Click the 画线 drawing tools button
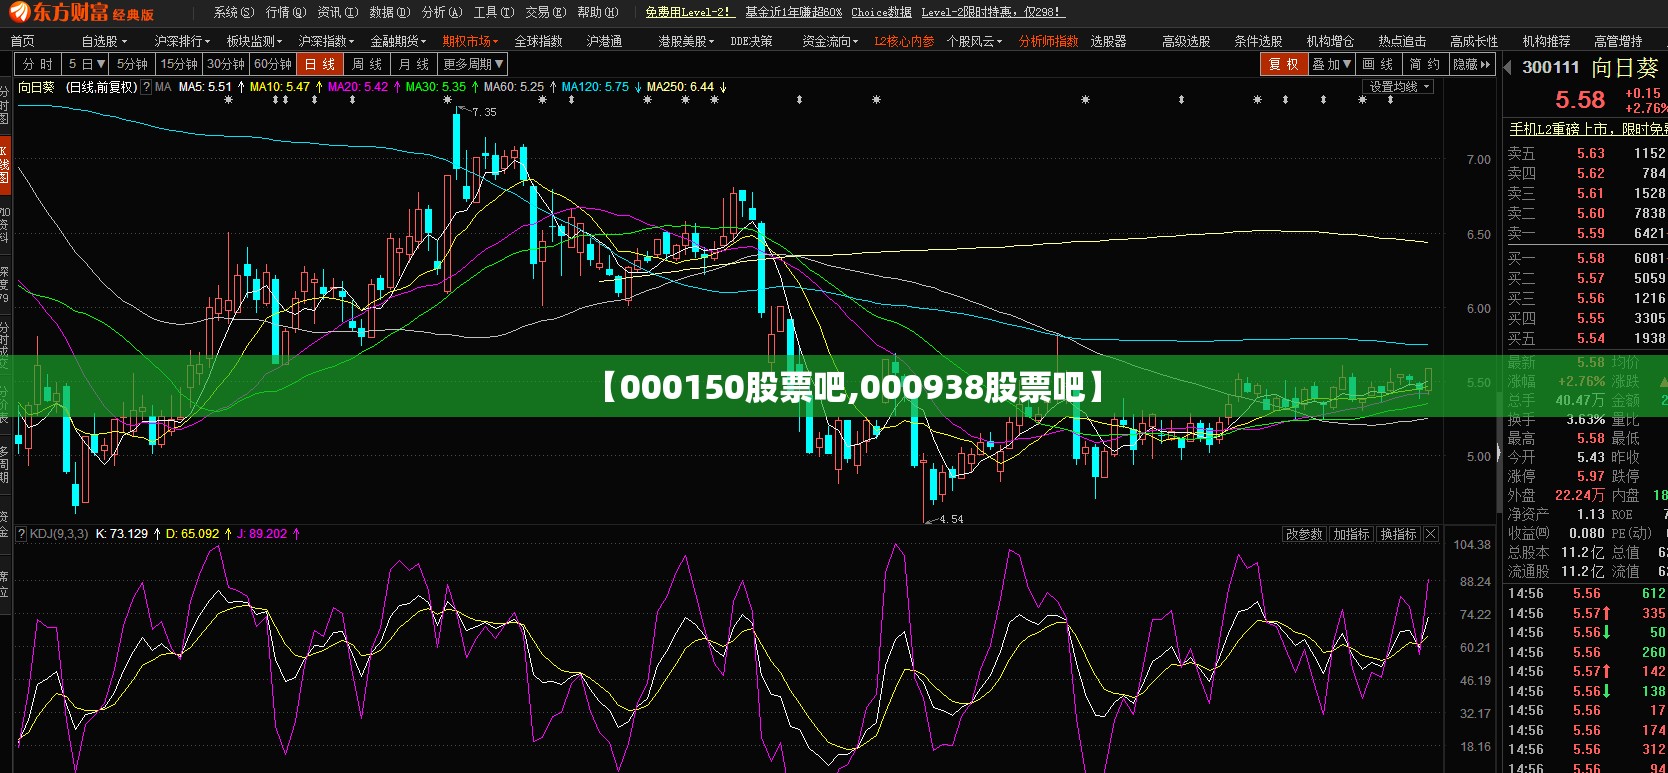This screenshot has width=1668, height=773. [1378, 64]
